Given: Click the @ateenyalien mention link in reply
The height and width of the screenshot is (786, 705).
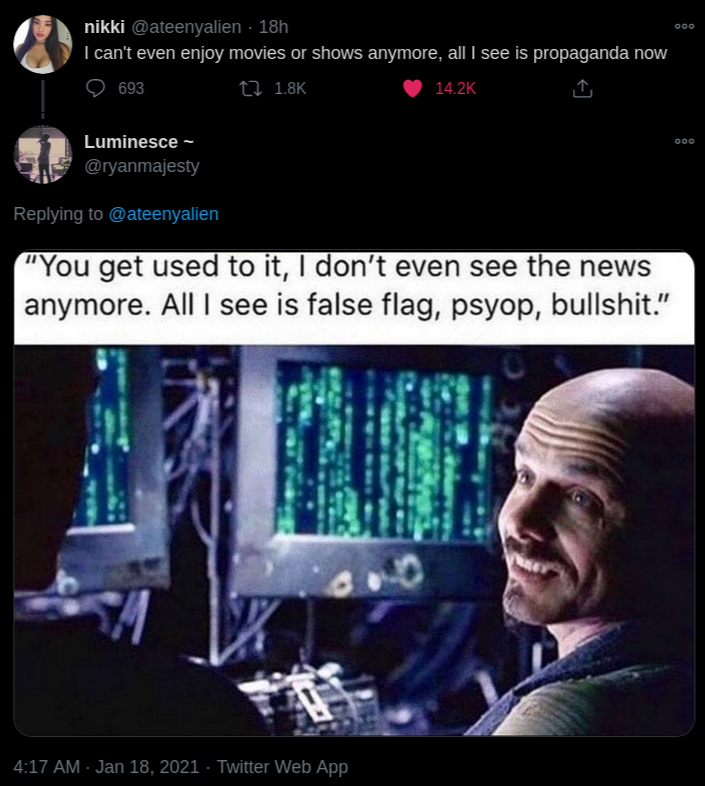Looking at the screenshot, I should pyautogui.click(x=163, y=214).
